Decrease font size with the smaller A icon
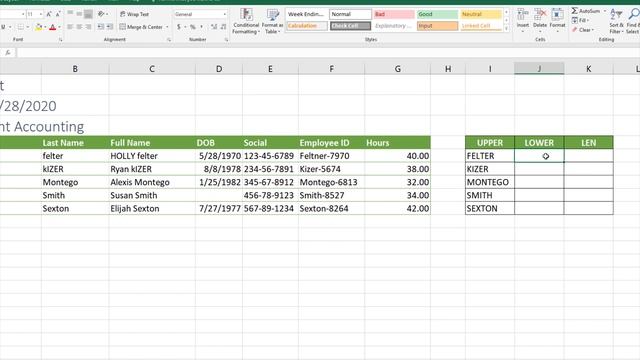640x360 pixels. [x=58, y=14]
